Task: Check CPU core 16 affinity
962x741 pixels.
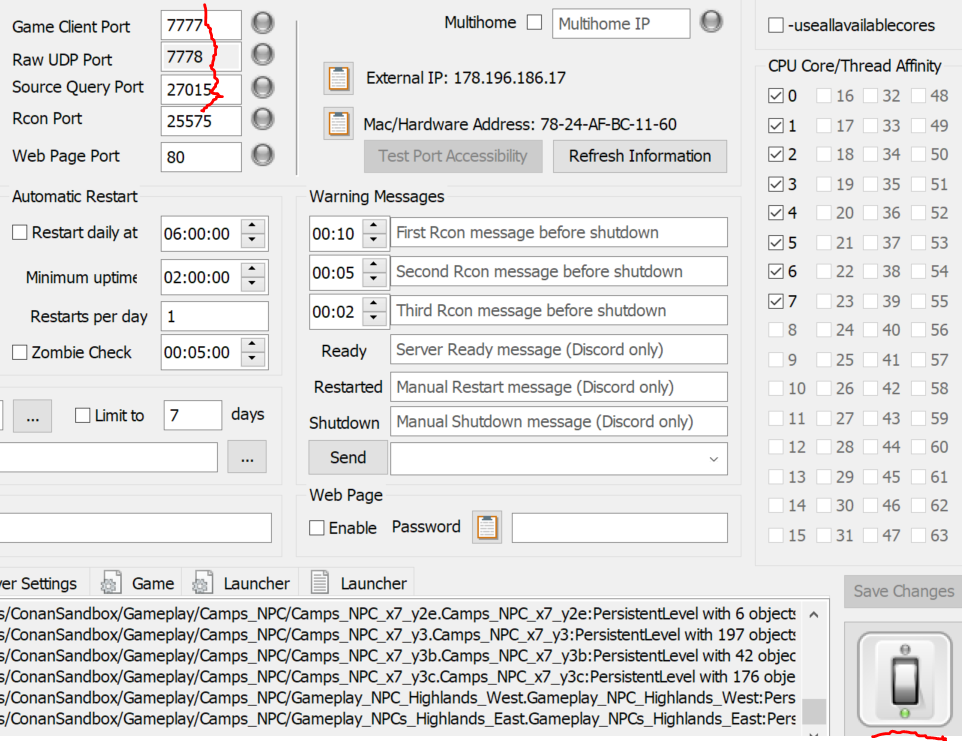Action: pos(824,96)
